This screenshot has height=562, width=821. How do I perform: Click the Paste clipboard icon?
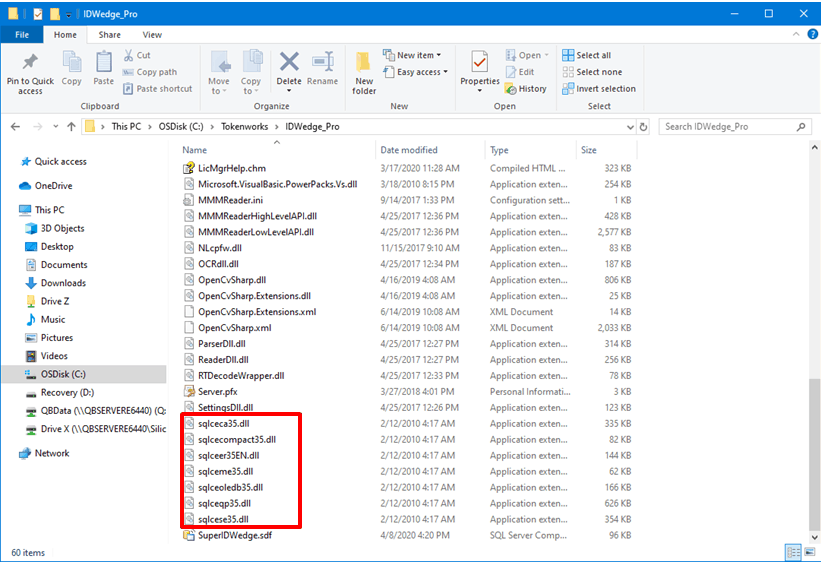(104, 62)
